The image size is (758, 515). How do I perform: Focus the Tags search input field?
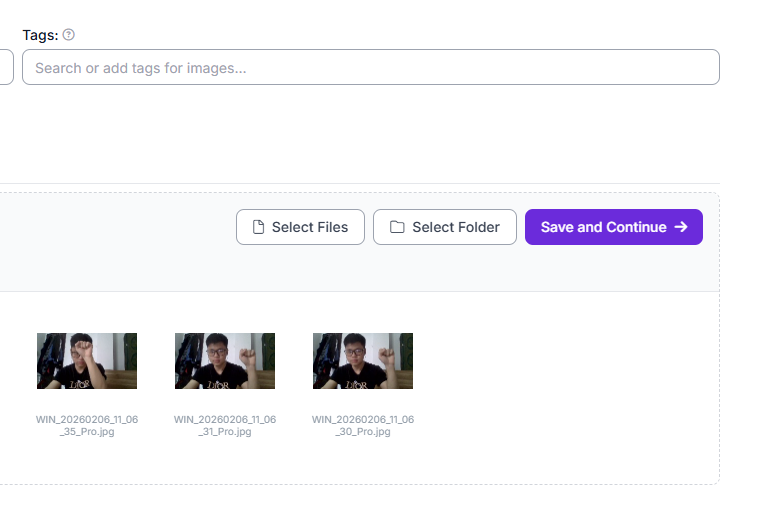(370, 67)
